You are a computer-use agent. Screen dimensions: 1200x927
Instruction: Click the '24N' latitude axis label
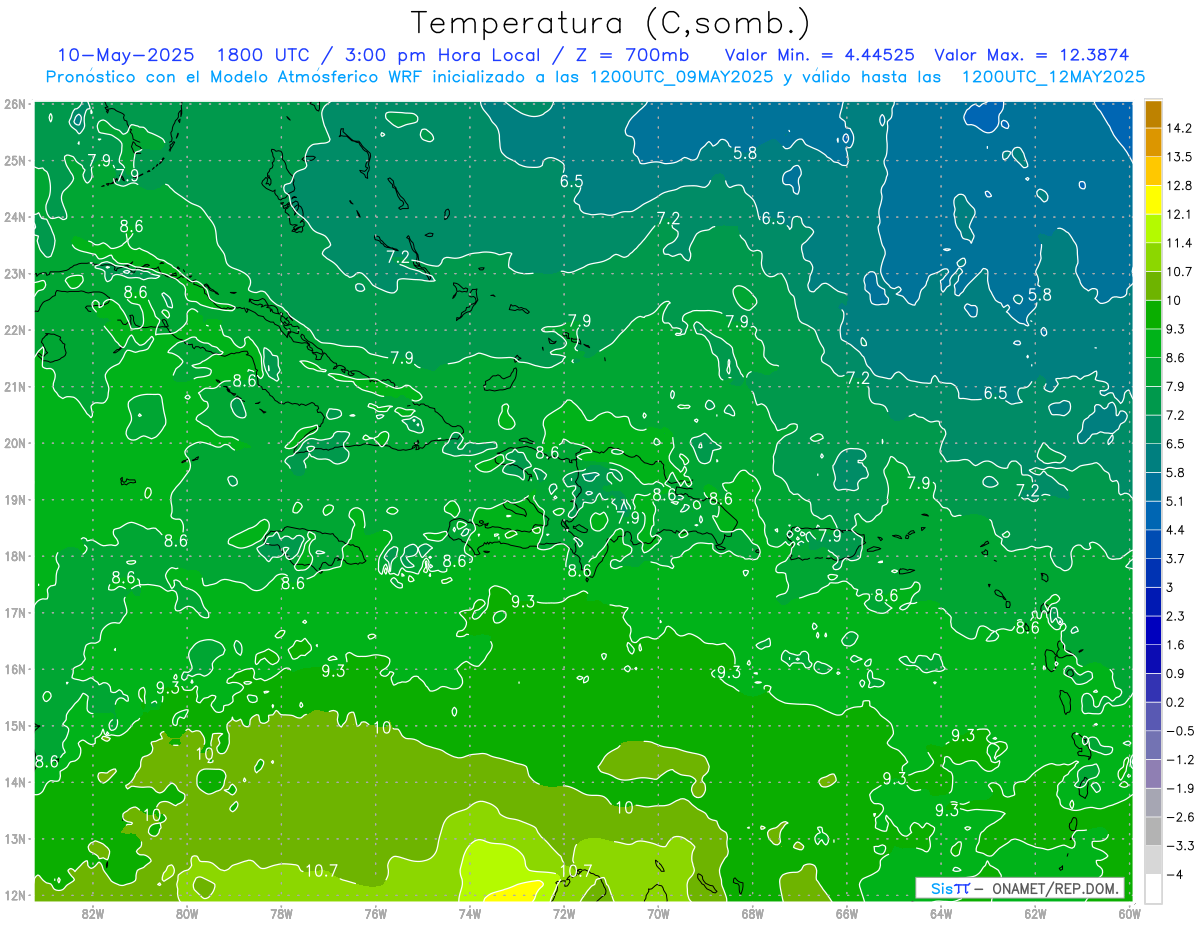pyautogui.click(x=15, y=216)
